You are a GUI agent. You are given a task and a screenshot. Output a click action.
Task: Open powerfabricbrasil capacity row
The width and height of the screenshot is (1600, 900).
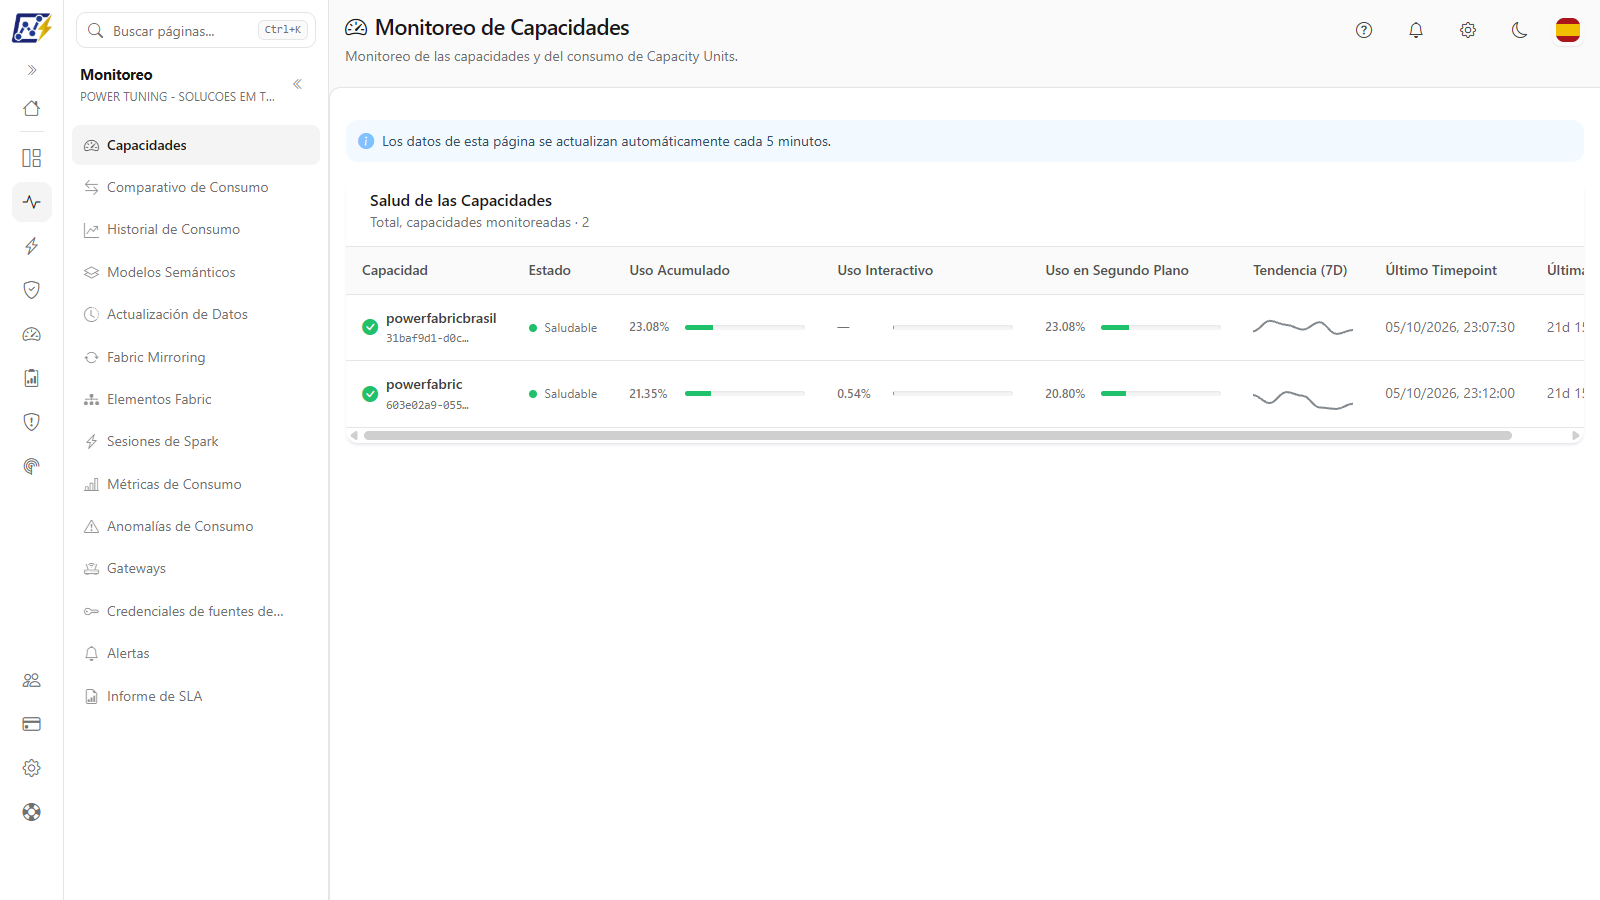click(x=965, y=327)
